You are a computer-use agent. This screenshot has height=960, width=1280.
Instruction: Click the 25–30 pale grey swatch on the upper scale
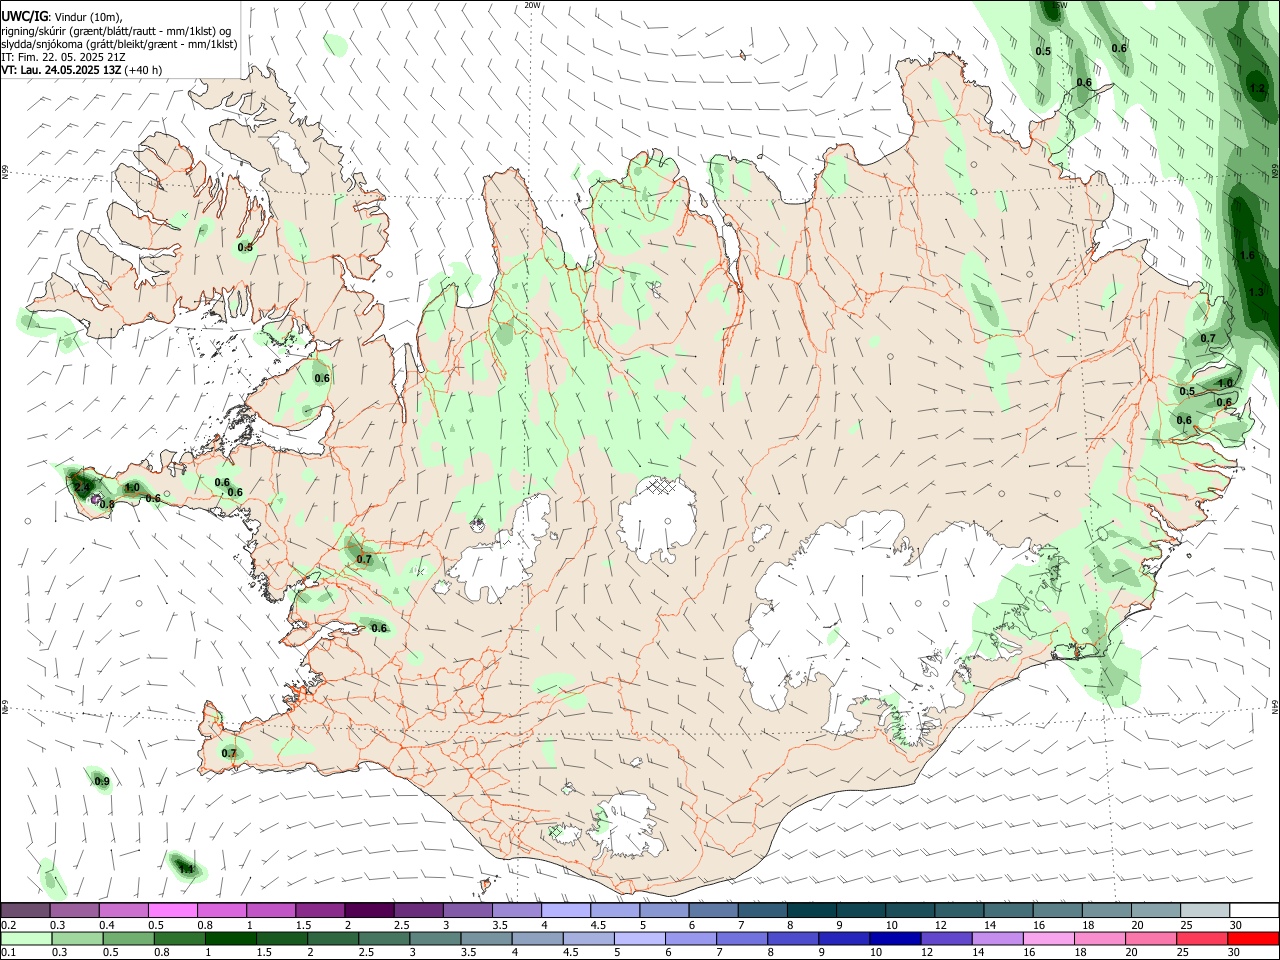[x=1204, y=911]
